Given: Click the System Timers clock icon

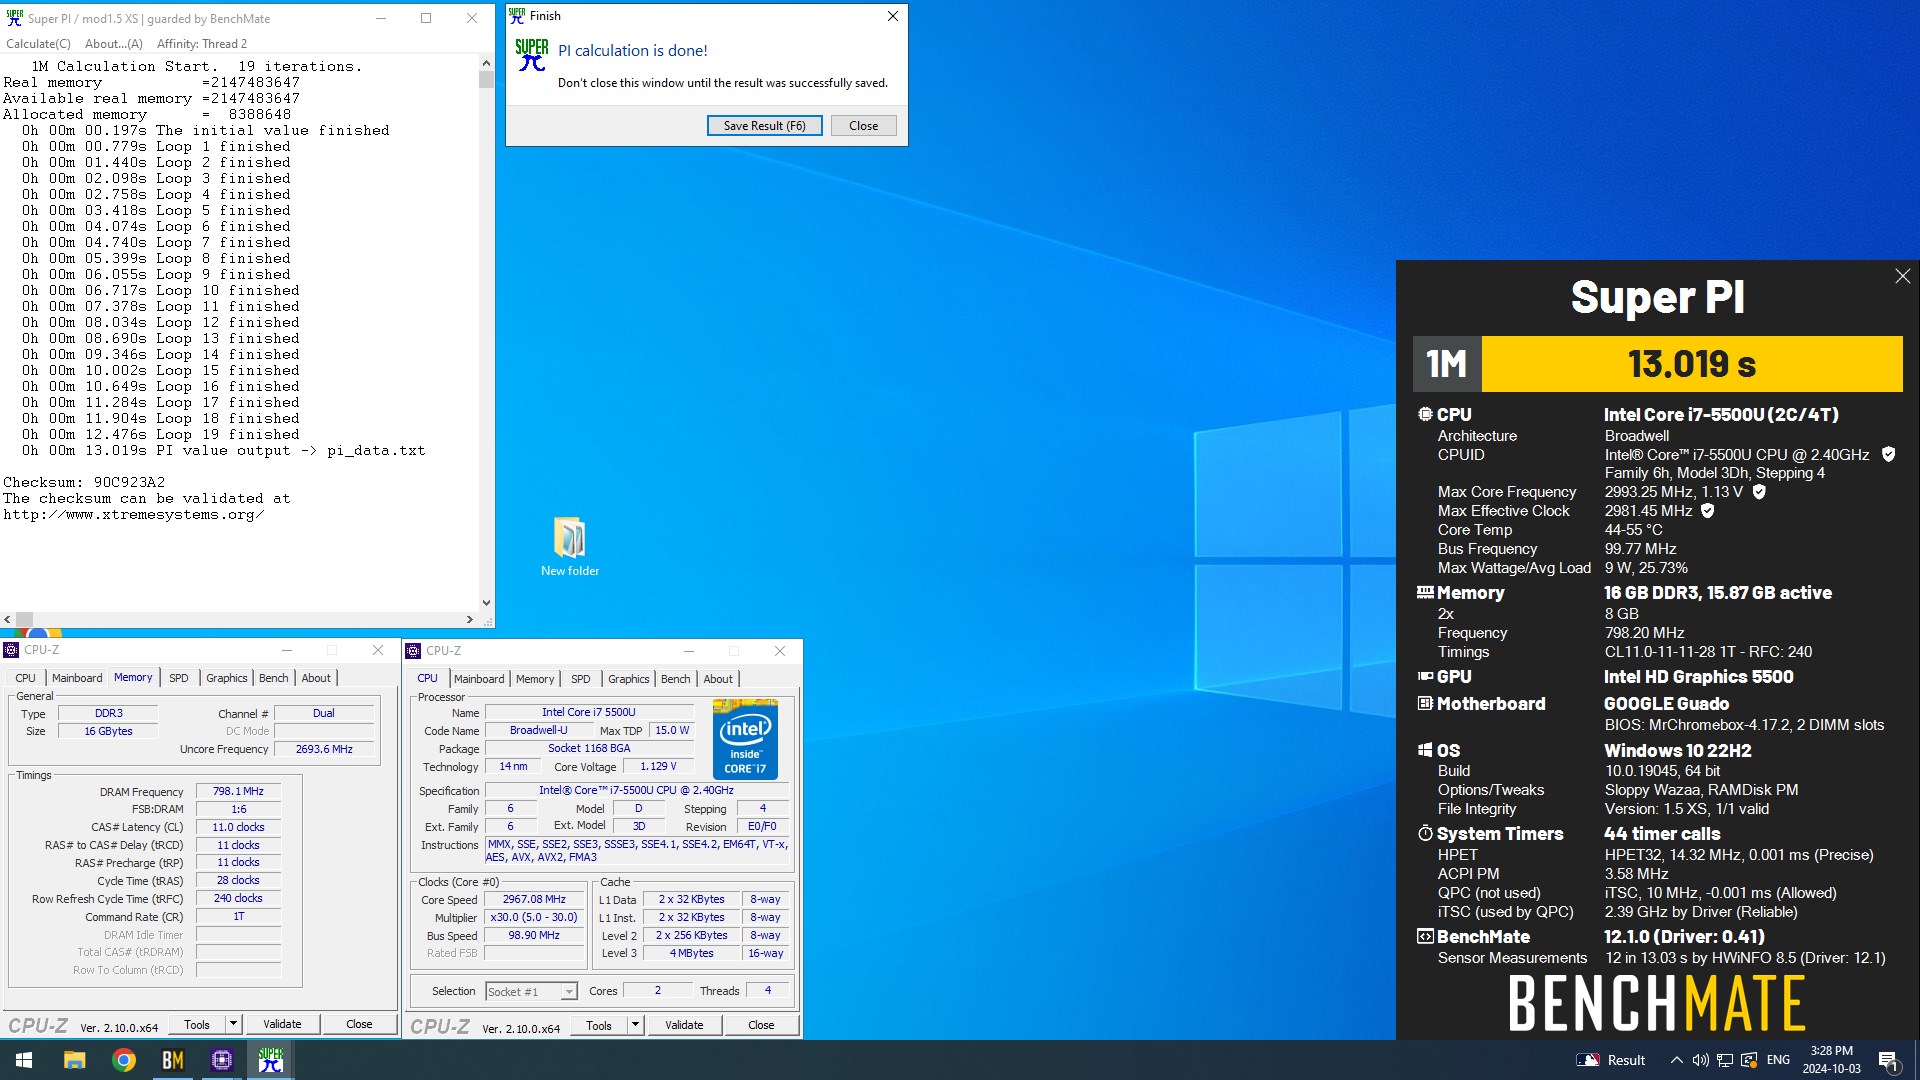Looking at the screenshot, I should click(x=1425, y=833).
